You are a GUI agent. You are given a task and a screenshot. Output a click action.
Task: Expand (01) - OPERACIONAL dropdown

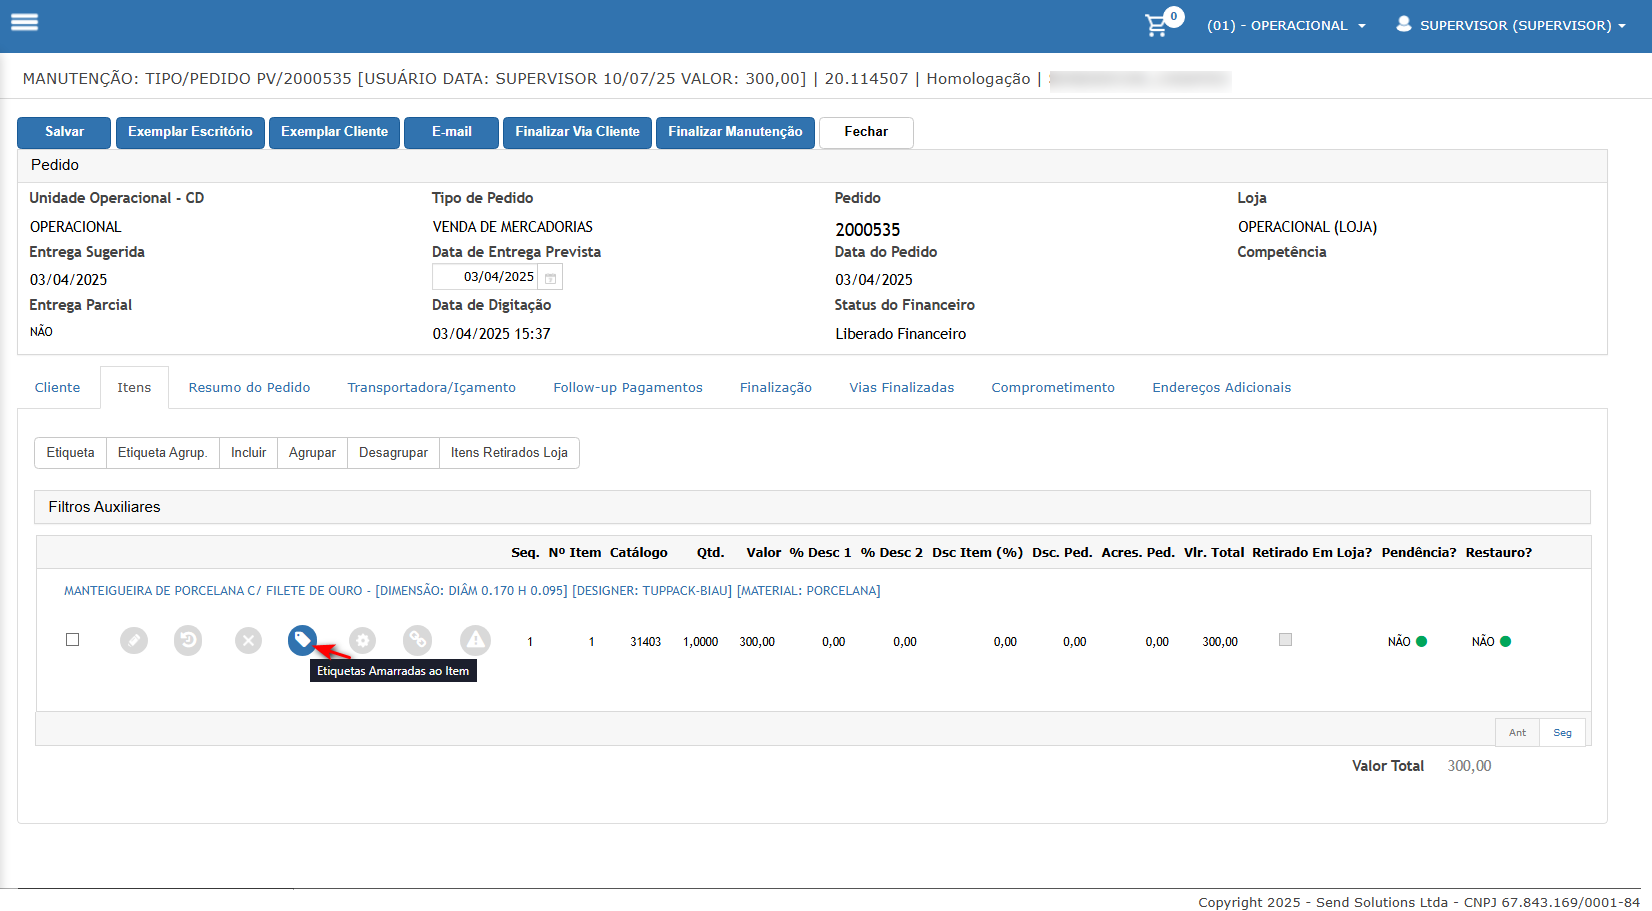pyautogui.click(x=1286, y=26)
